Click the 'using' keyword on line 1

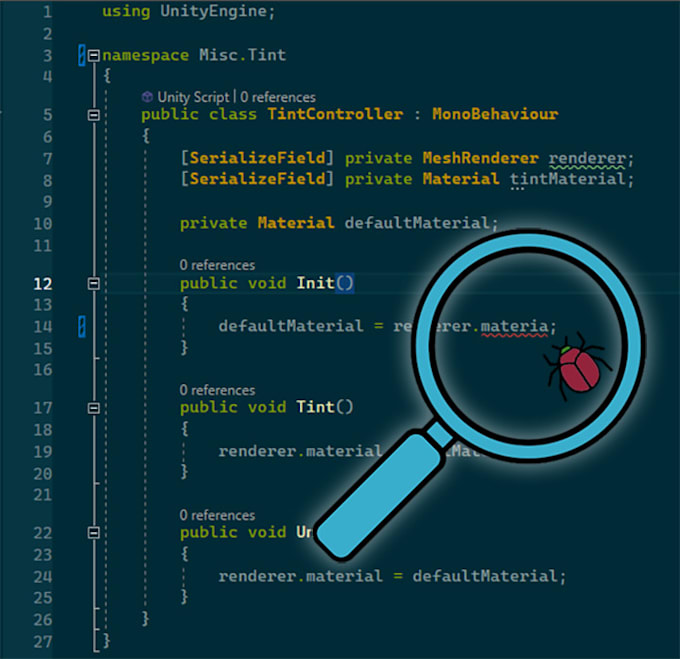(x=126, y=11)
